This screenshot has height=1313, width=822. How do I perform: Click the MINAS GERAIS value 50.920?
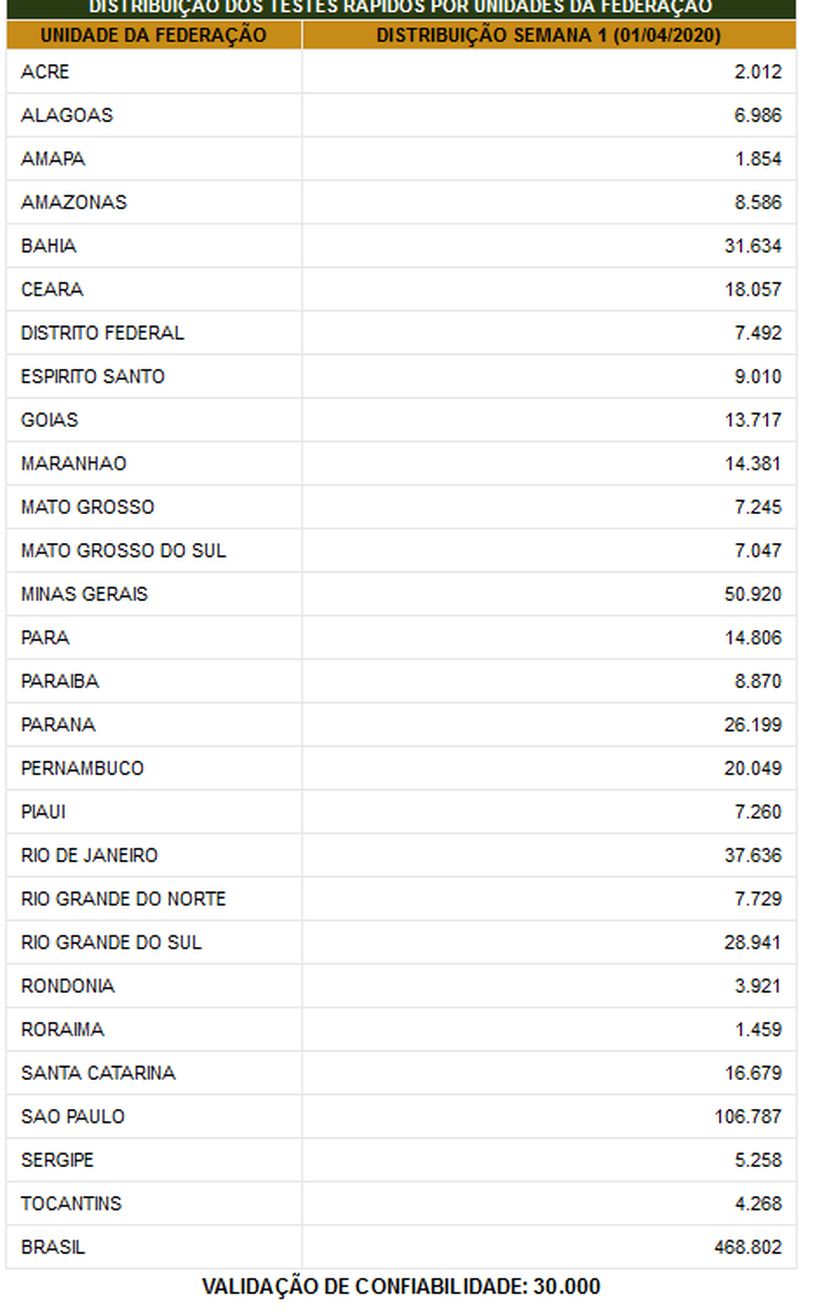(752, 594)
